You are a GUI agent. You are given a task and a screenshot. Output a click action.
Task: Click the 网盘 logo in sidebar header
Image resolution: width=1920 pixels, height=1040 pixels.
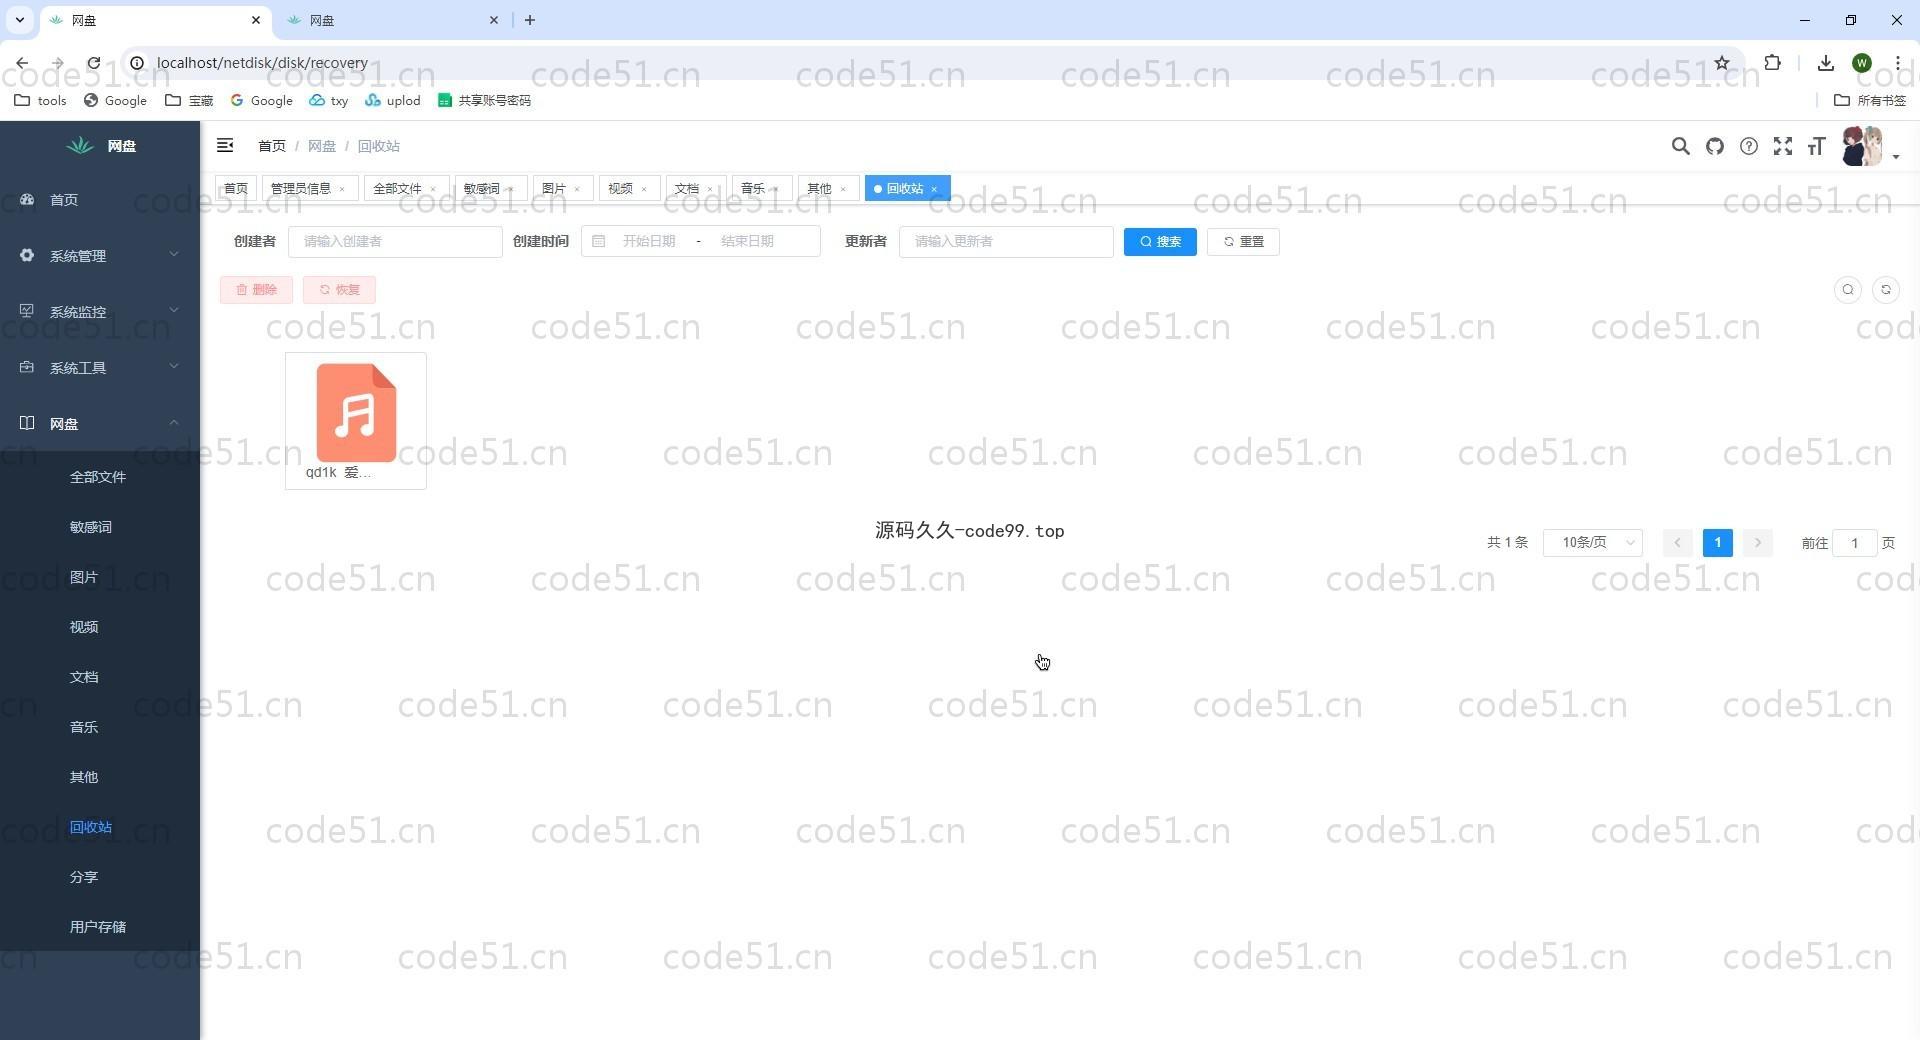pos(100,146)
